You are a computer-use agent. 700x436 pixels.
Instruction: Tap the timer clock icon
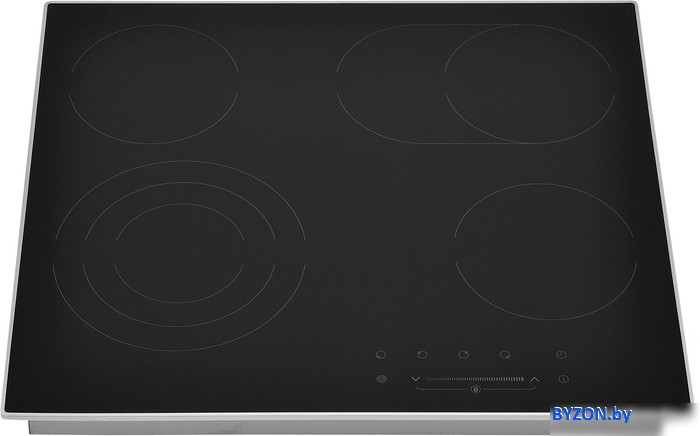click(561, 355)
